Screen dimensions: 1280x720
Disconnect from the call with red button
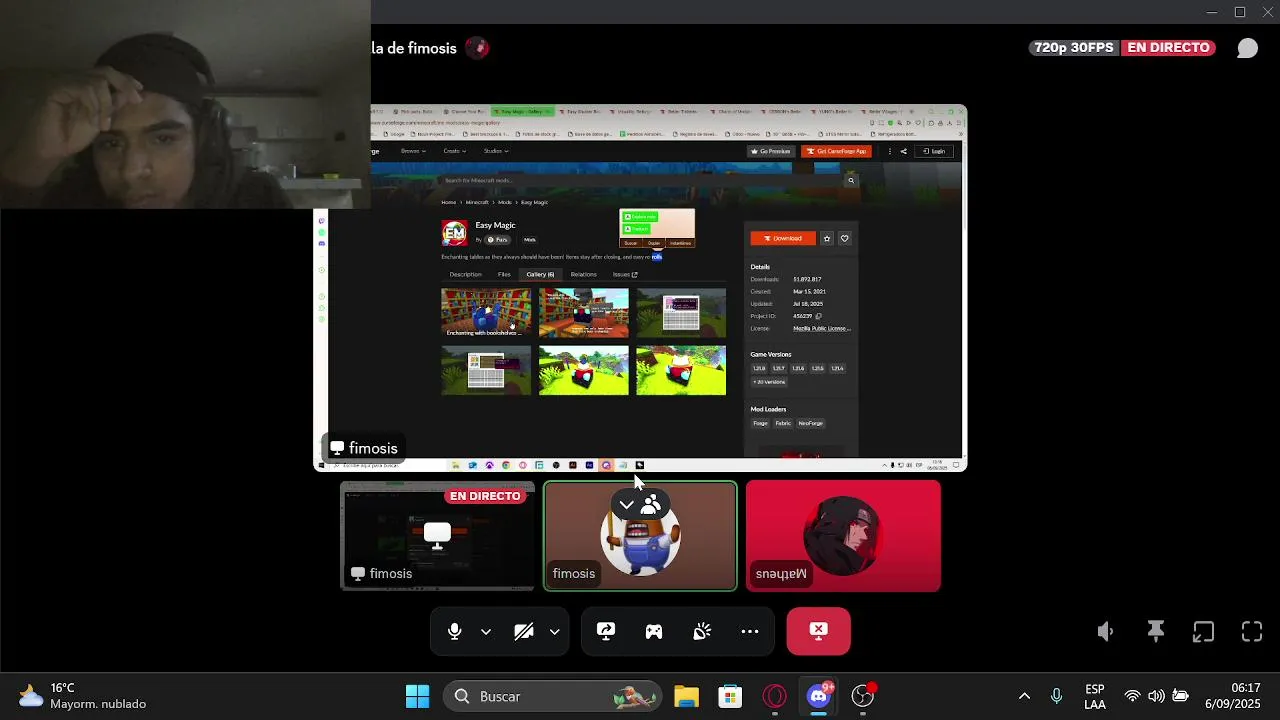point(819,631)
